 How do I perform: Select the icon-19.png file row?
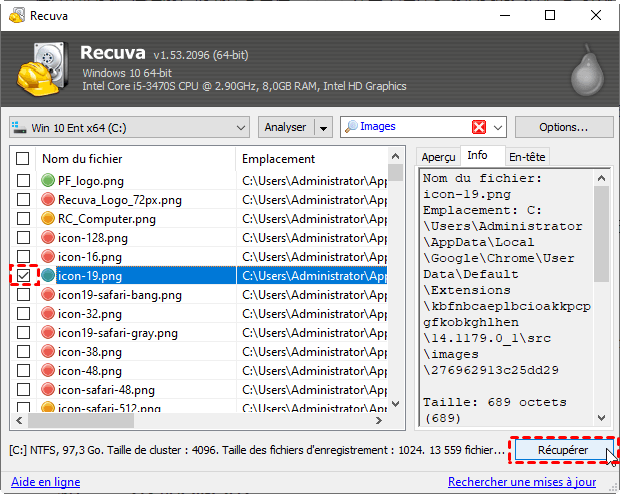198,276
